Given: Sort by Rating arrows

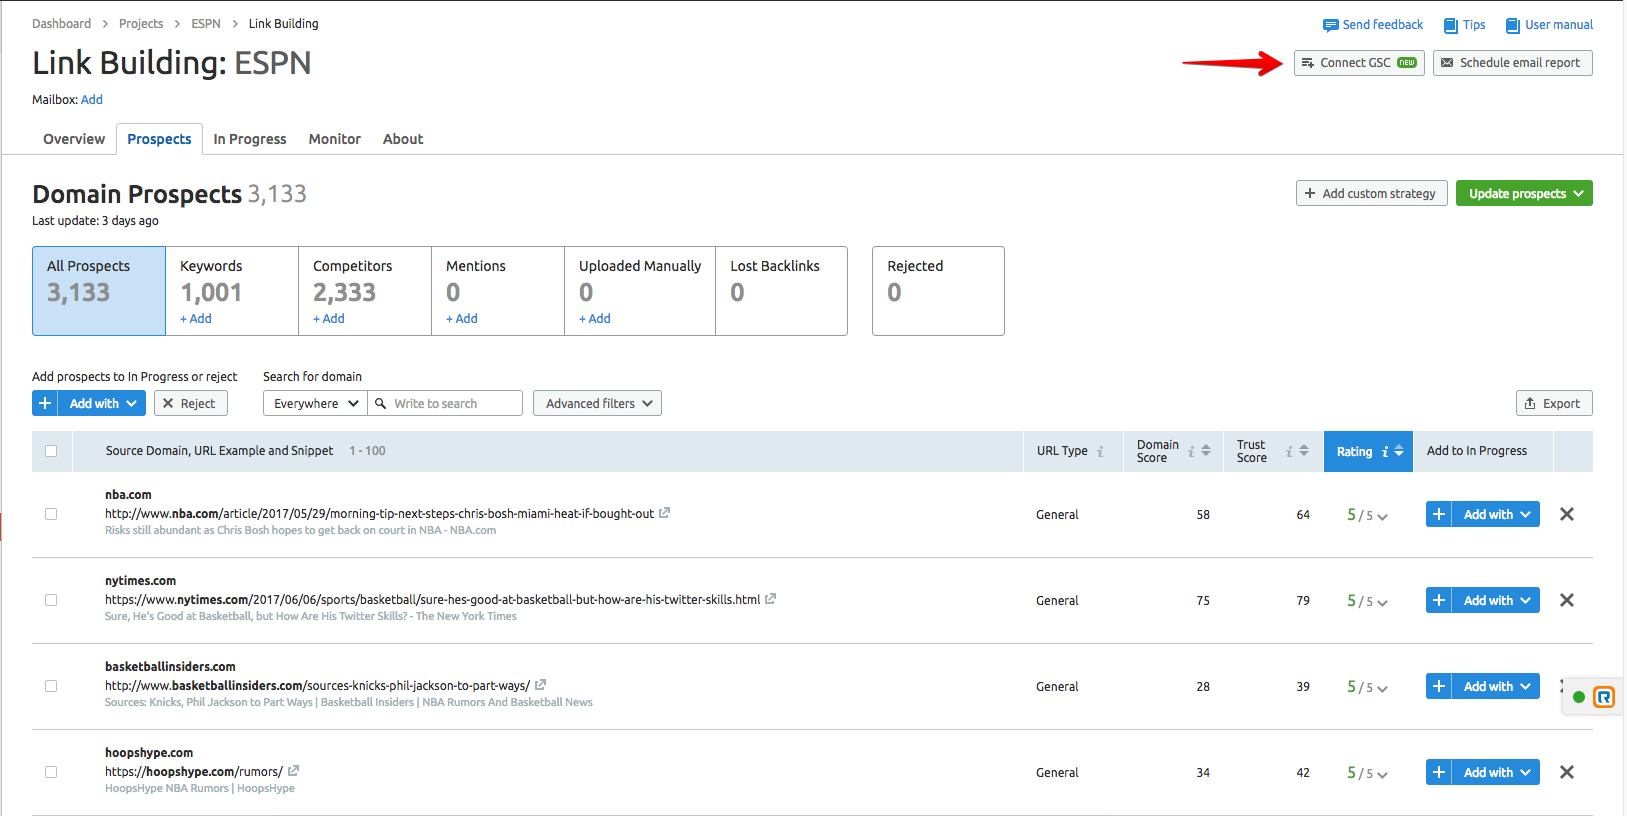Looking at the screenshot, I should pyautogui.click(x=1399, y=451).
